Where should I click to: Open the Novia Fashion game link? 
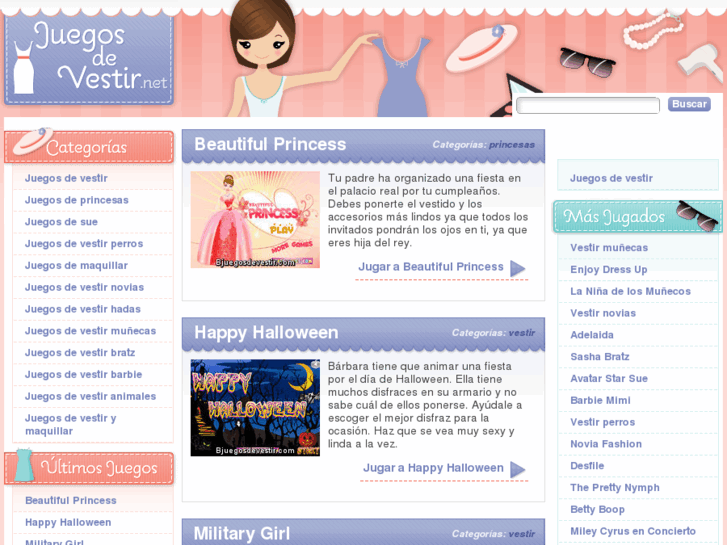click(606, 444)
